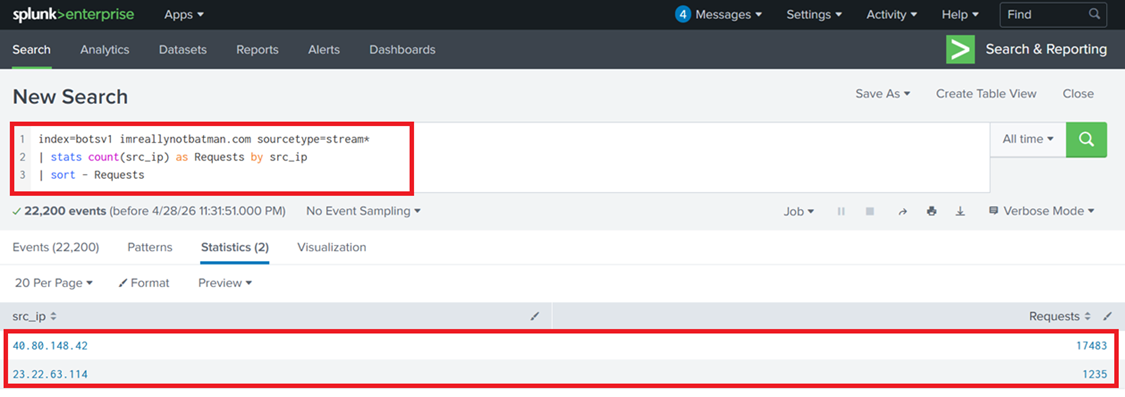Sort by the src_ip column header
1125x397 pixels.
(x=34, y=316)
